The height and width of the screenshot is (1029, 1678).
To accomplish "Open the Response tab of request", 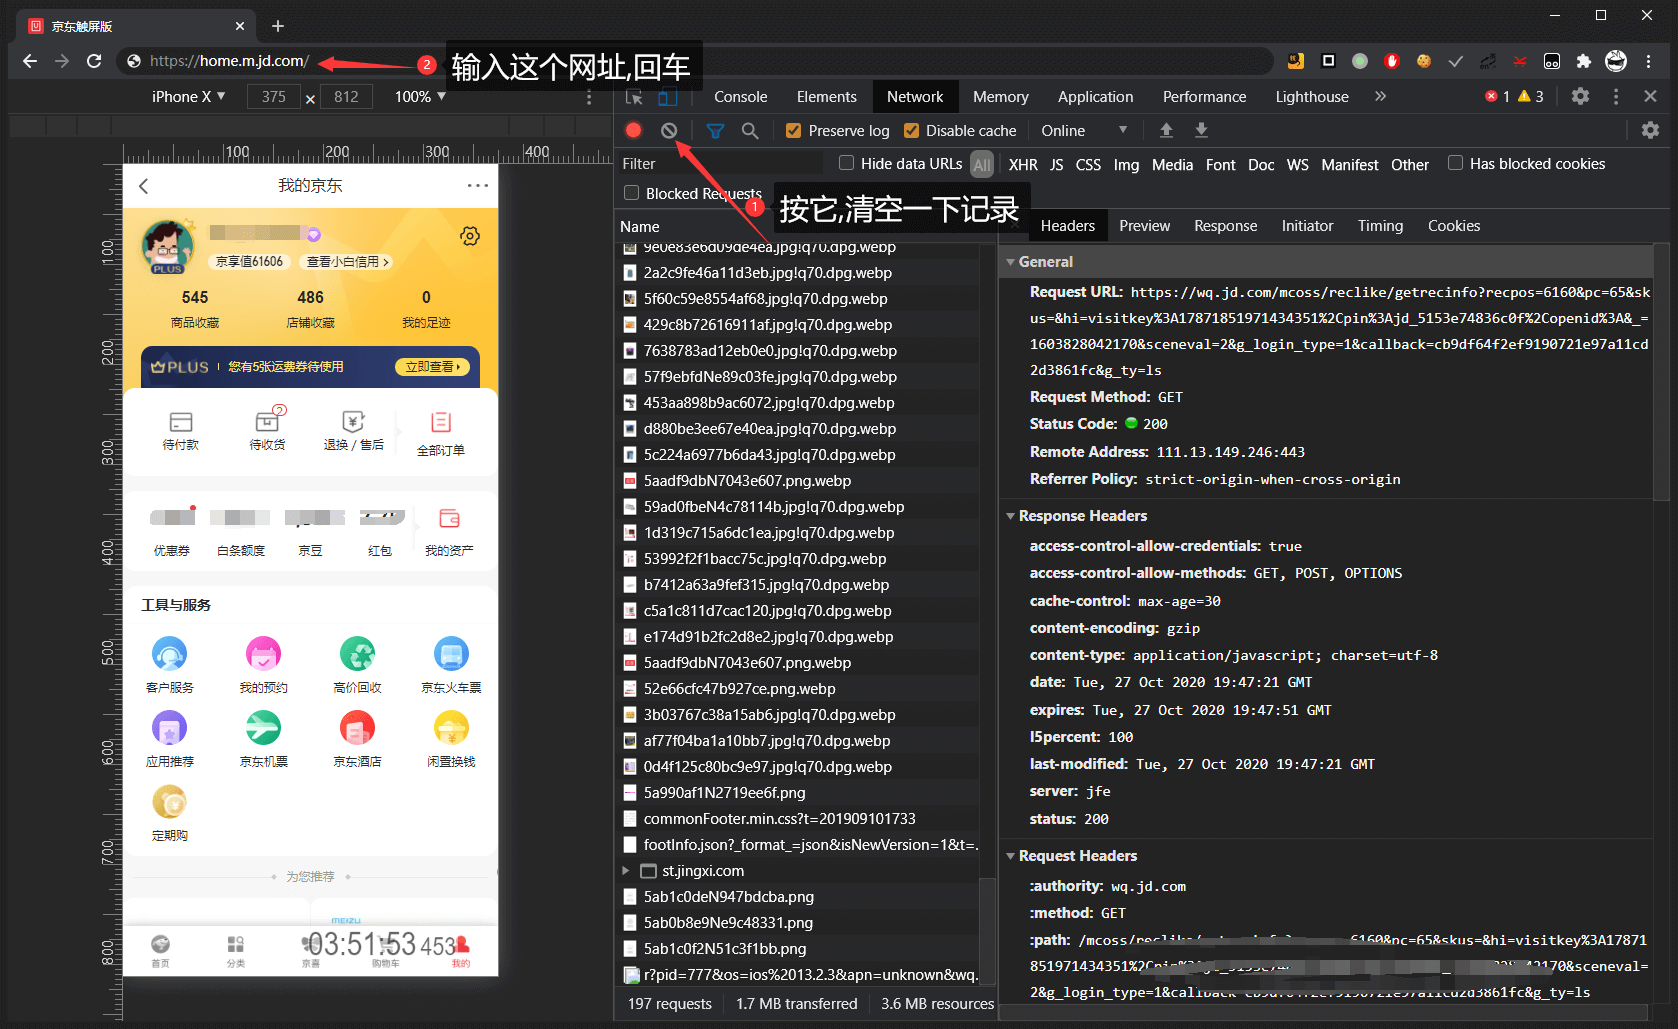I will tap(1225, 226).
